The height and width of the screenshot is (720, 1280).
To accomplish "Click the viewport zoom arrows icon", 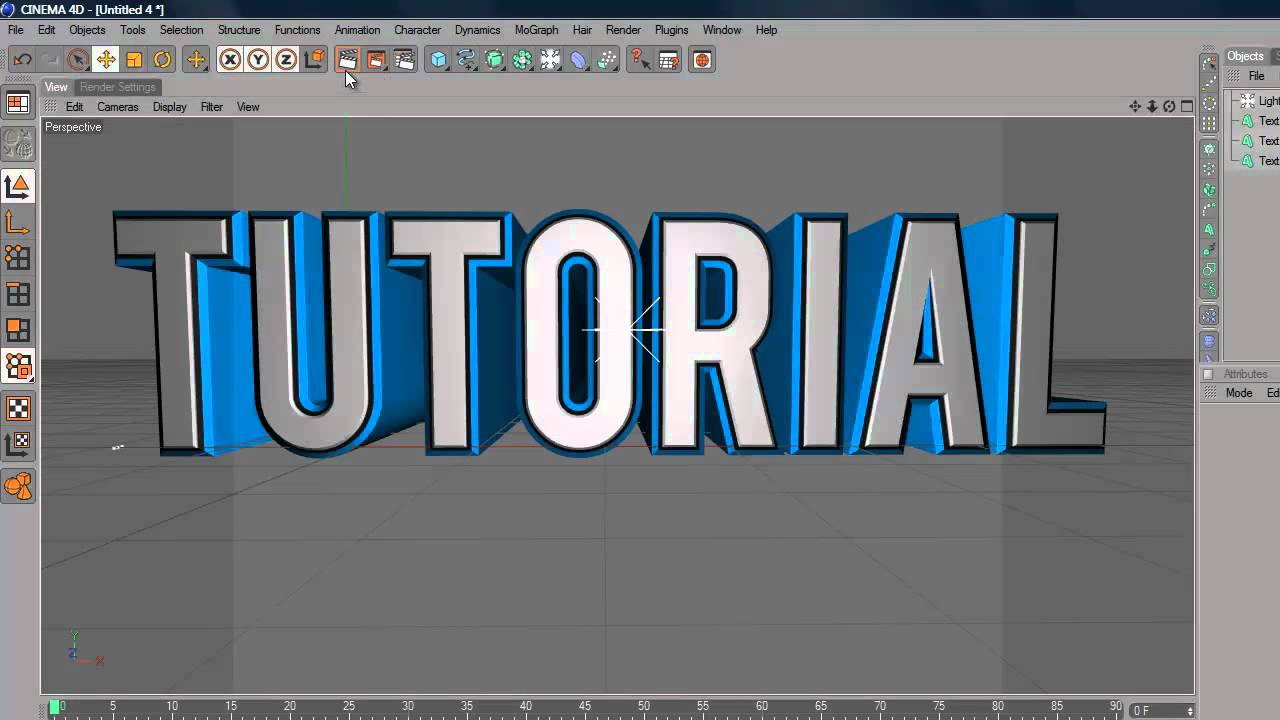I will click(1152, 106).
